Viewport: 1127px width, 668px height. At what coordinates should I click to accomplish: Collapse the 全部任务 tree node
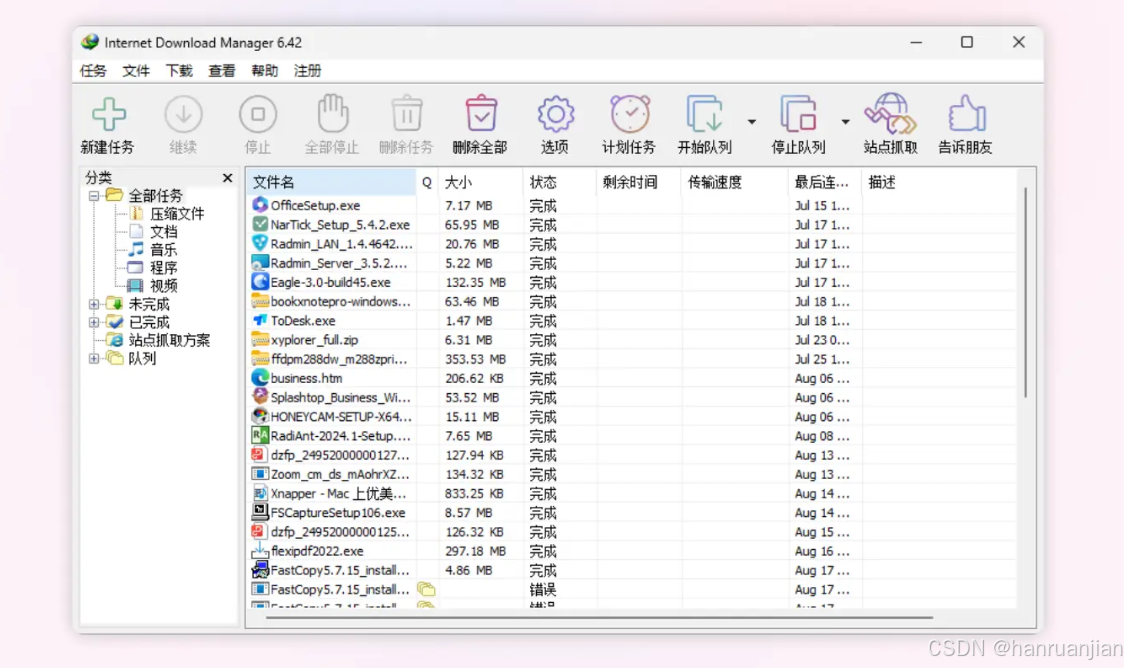click(93, 196)
